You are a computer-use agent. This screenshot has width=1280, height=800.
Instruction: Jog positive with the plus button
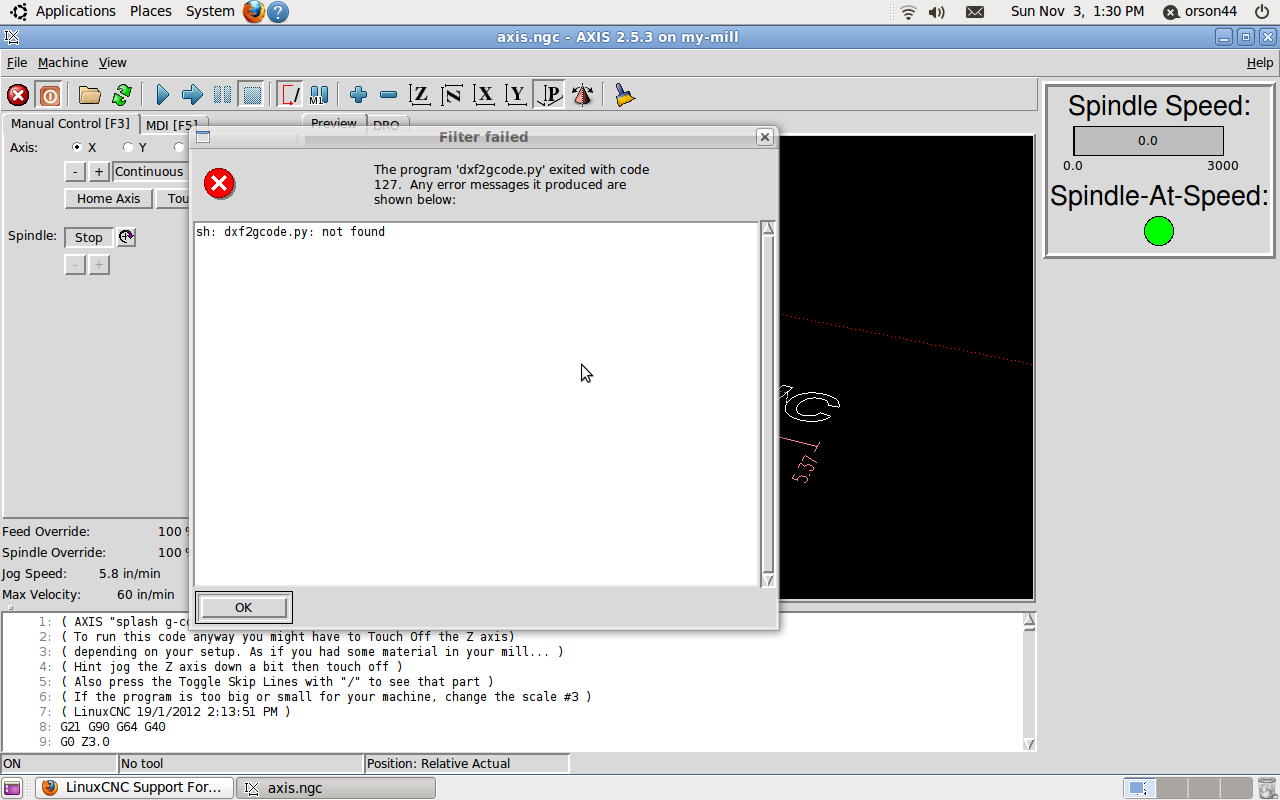click(x=99, y=172)
